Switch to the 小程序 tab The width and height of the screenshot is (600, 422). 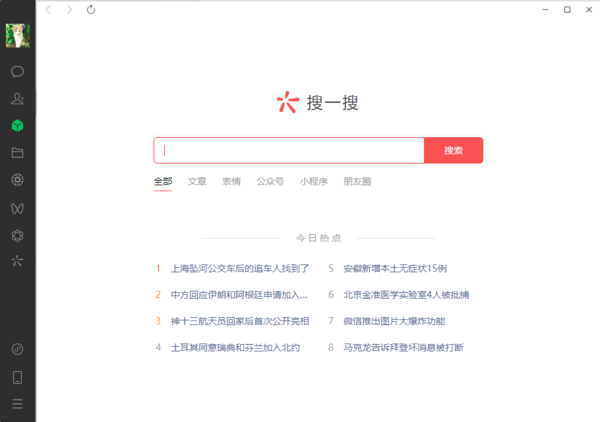314,181
